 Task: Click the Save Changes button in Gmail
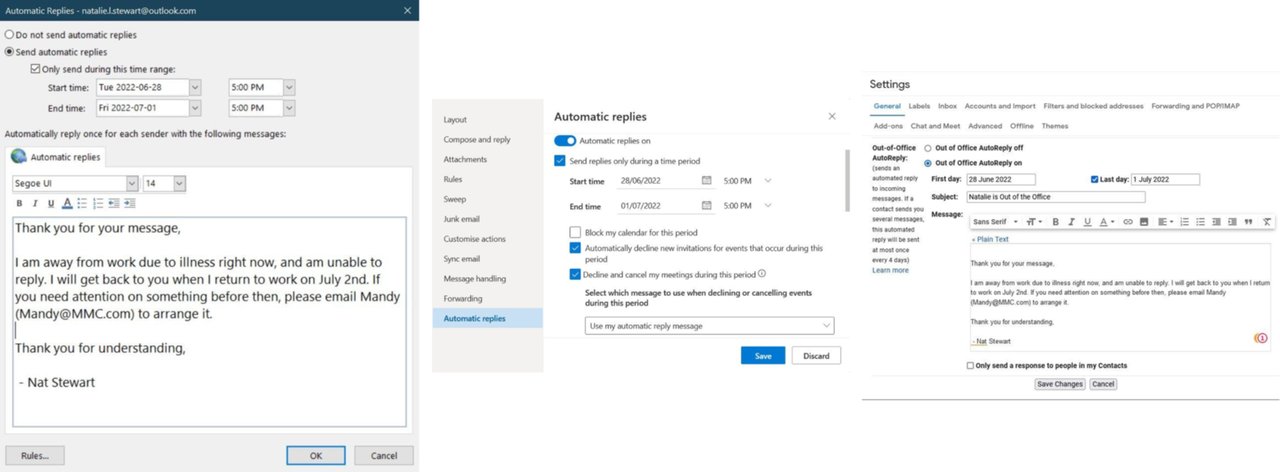point(1060,384)
